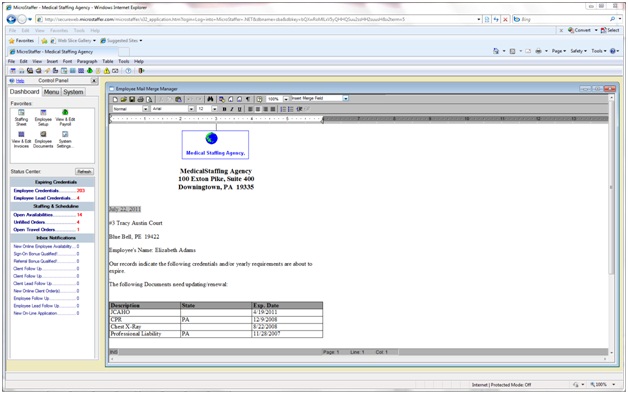This screenshot has width=628, height=394.
Task: Toggle italic formatting in the editor
Action: (x=231, y=109)
